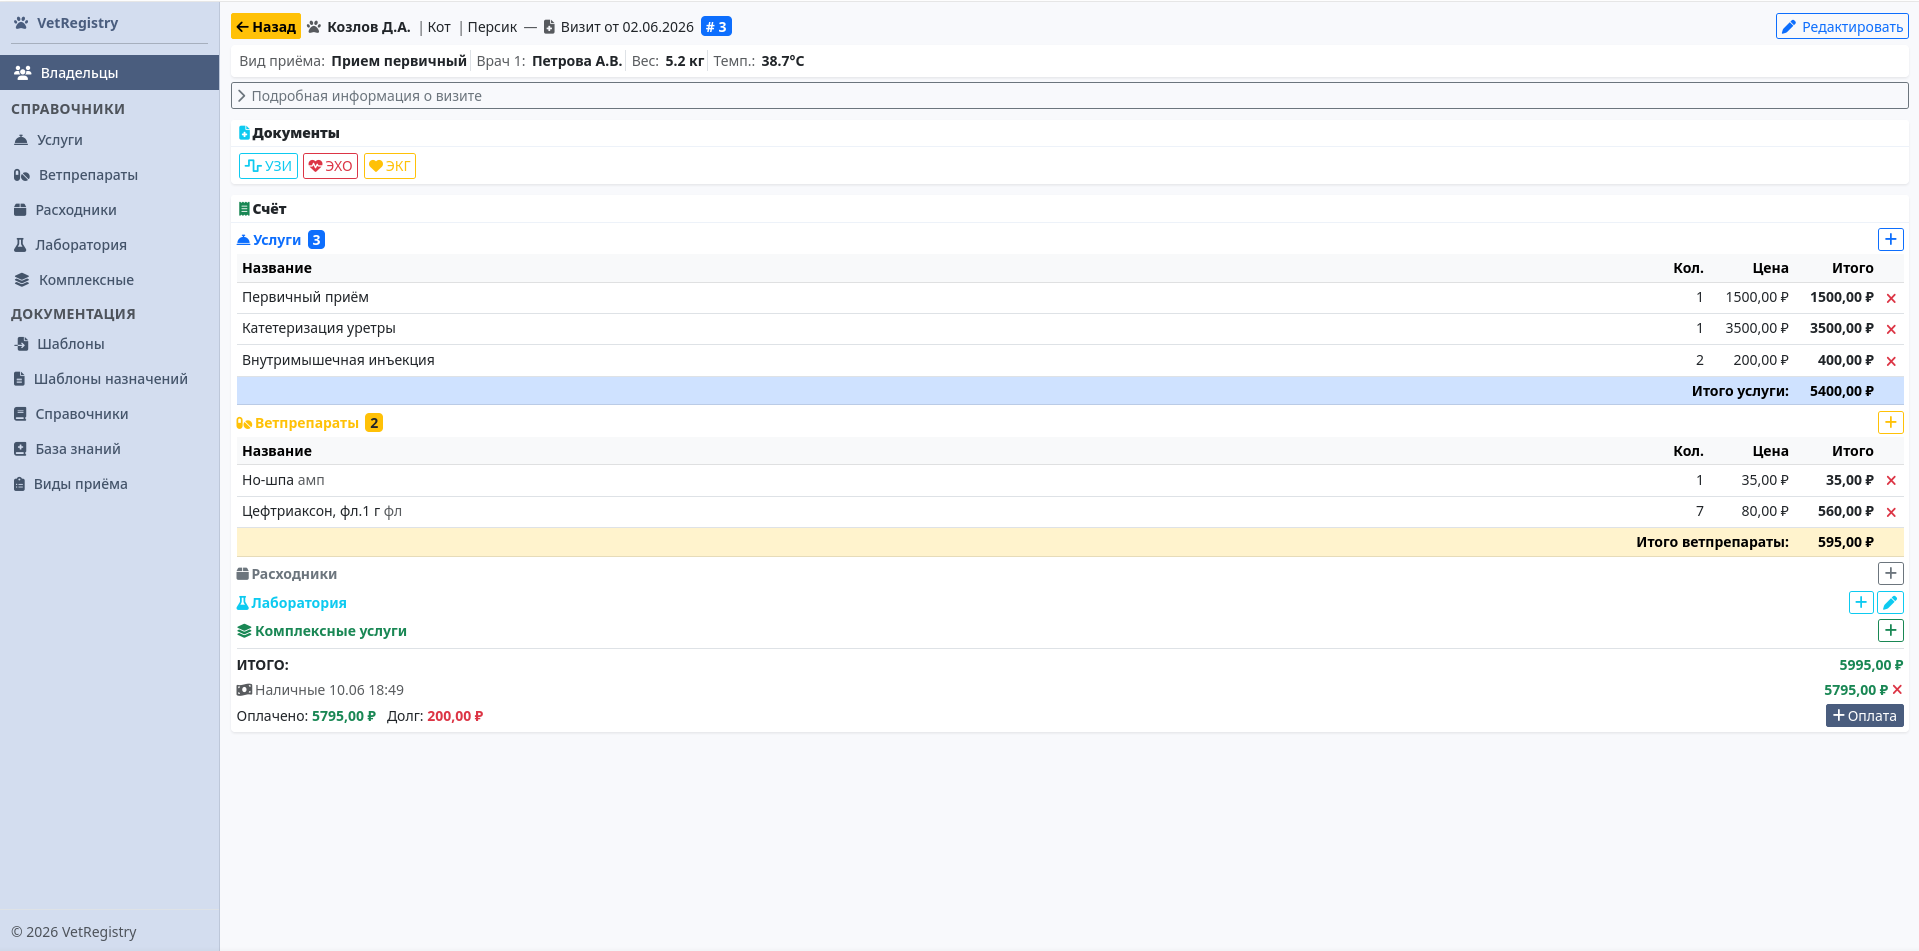Click drugs total 595,00 ₽
Screen dimensions: 1919x951
[x=1846, y=542]
